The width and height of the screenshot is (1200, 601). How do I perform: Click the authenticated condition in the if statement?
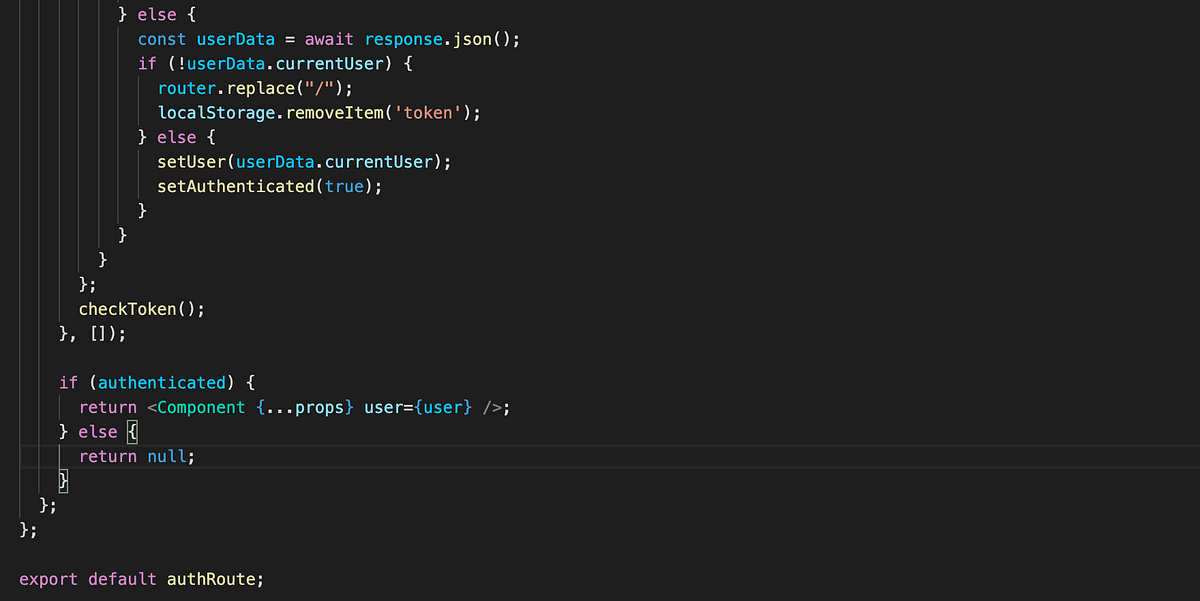[162, 382]
